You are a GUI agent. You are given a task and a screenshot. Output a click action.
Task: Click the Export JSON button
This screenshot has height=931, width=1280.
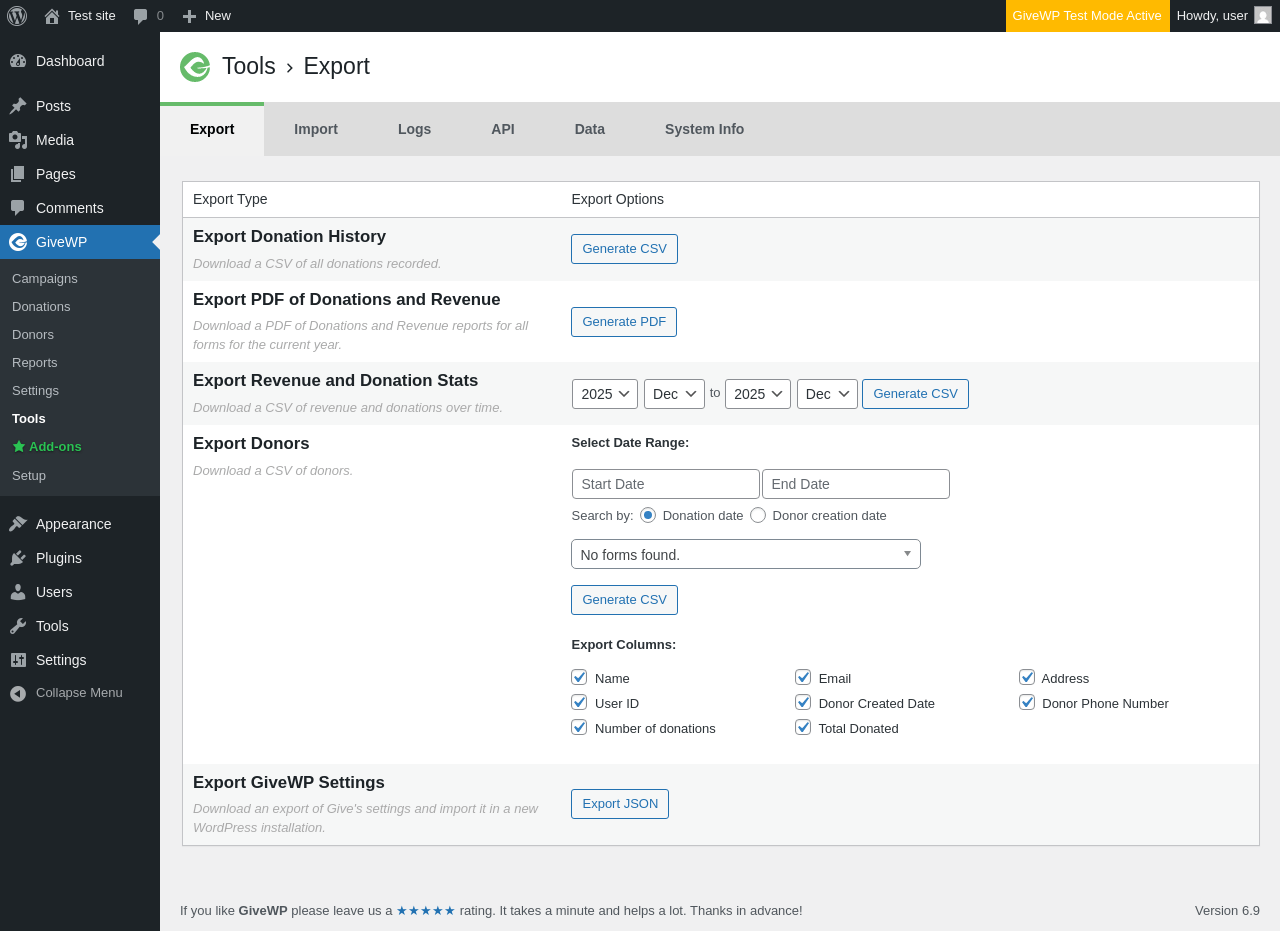click(x=620, y=804)
